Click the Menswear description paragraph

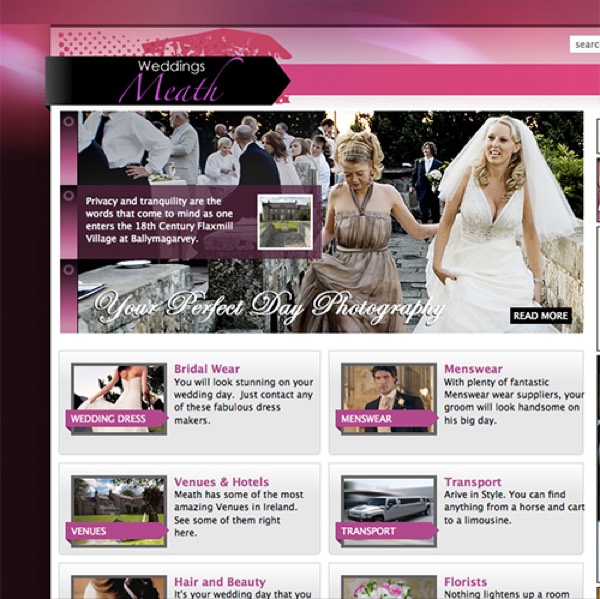coord(514,401)
